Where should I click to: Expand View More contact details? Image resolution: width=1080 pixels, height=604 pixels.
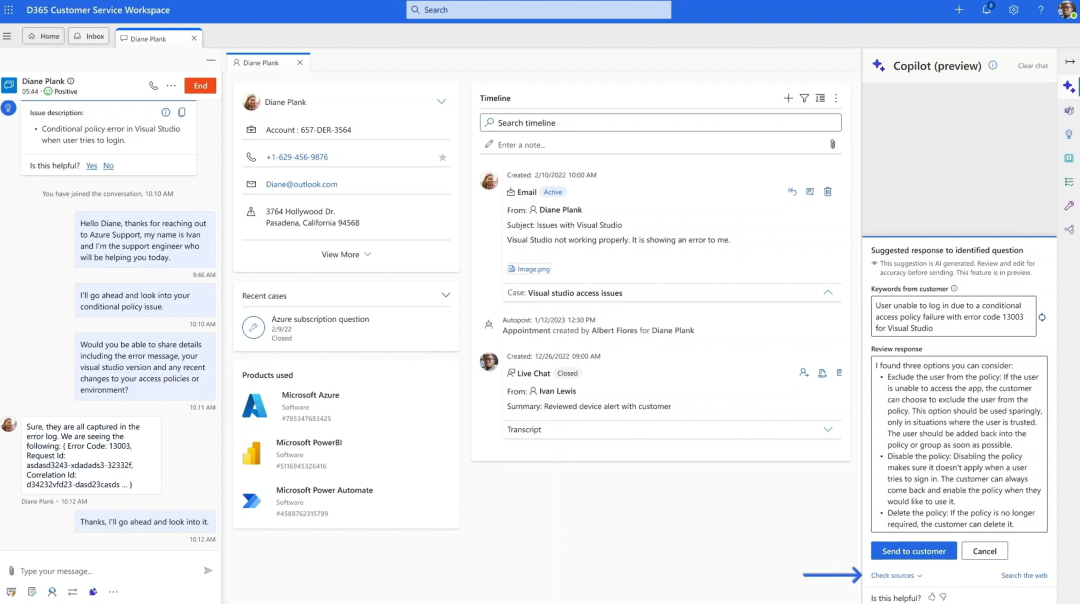[x=346, y=255]
